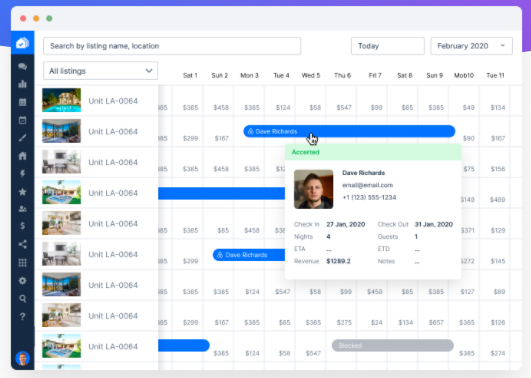Viewport: 531px width, 378px height.
Task: Click the home logo icon in sidebar
Action: coord(22,43)
